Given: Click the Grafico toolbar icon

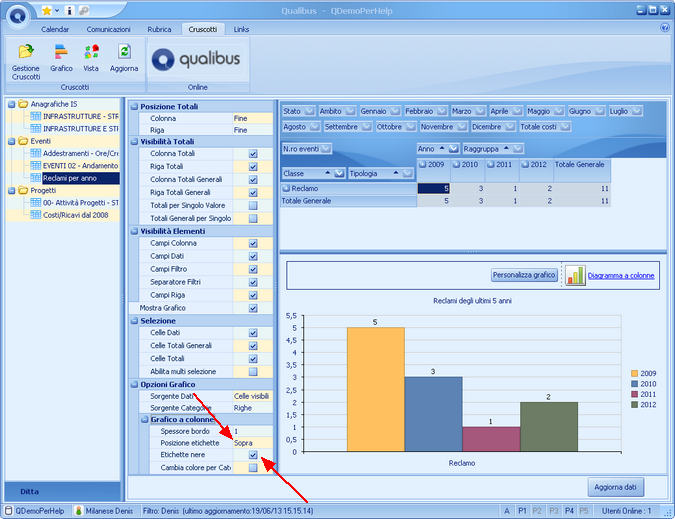Looking at the screenshot, I should [x=61, y=51].
